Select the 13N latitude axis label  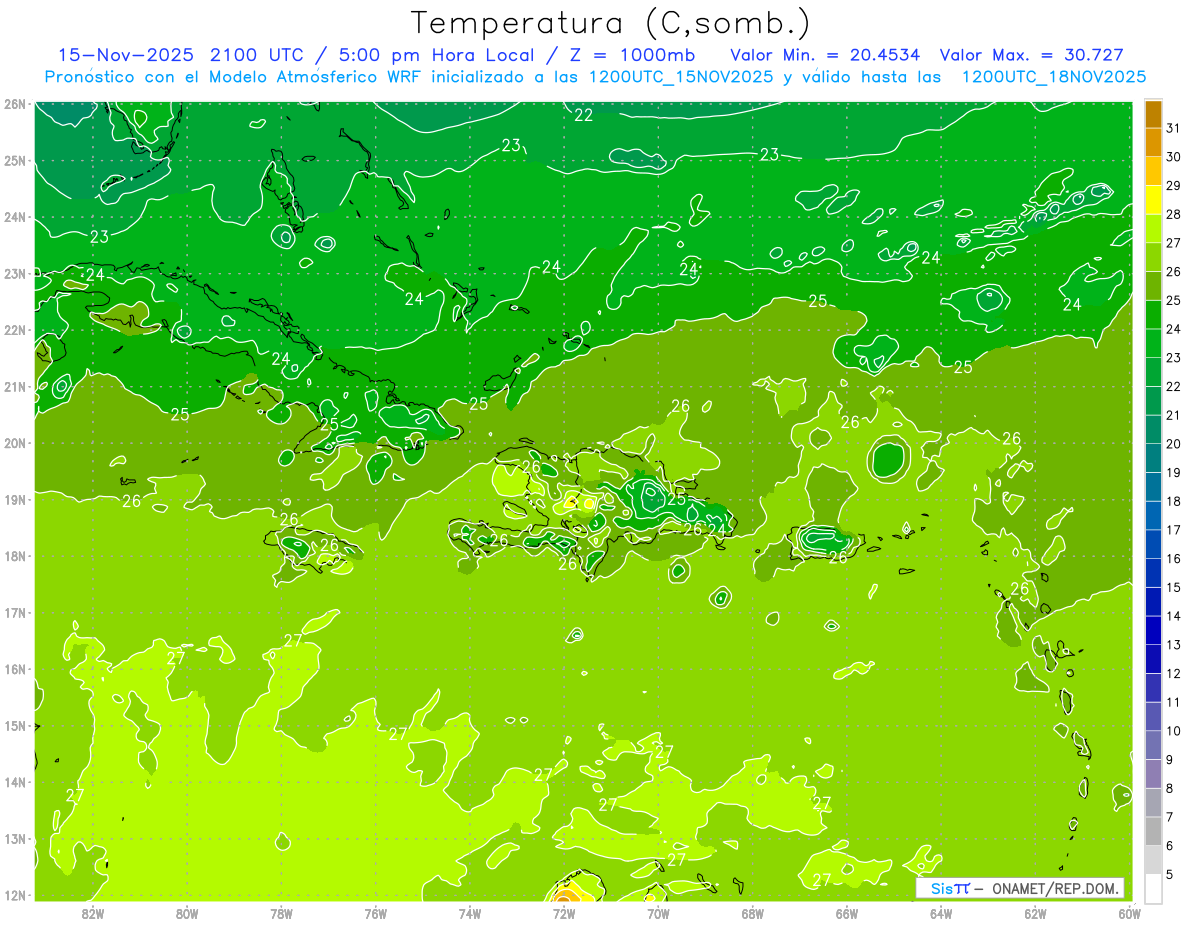tap(14, 838)
